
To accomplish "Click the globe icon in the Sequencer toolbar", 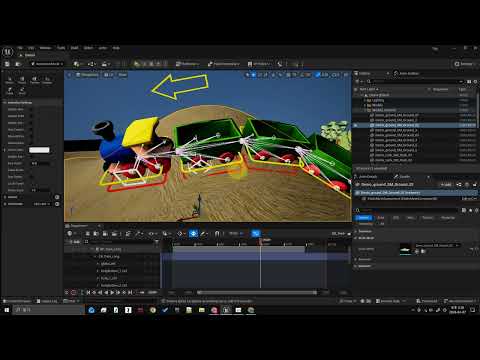I will click(x=70, y=234).
